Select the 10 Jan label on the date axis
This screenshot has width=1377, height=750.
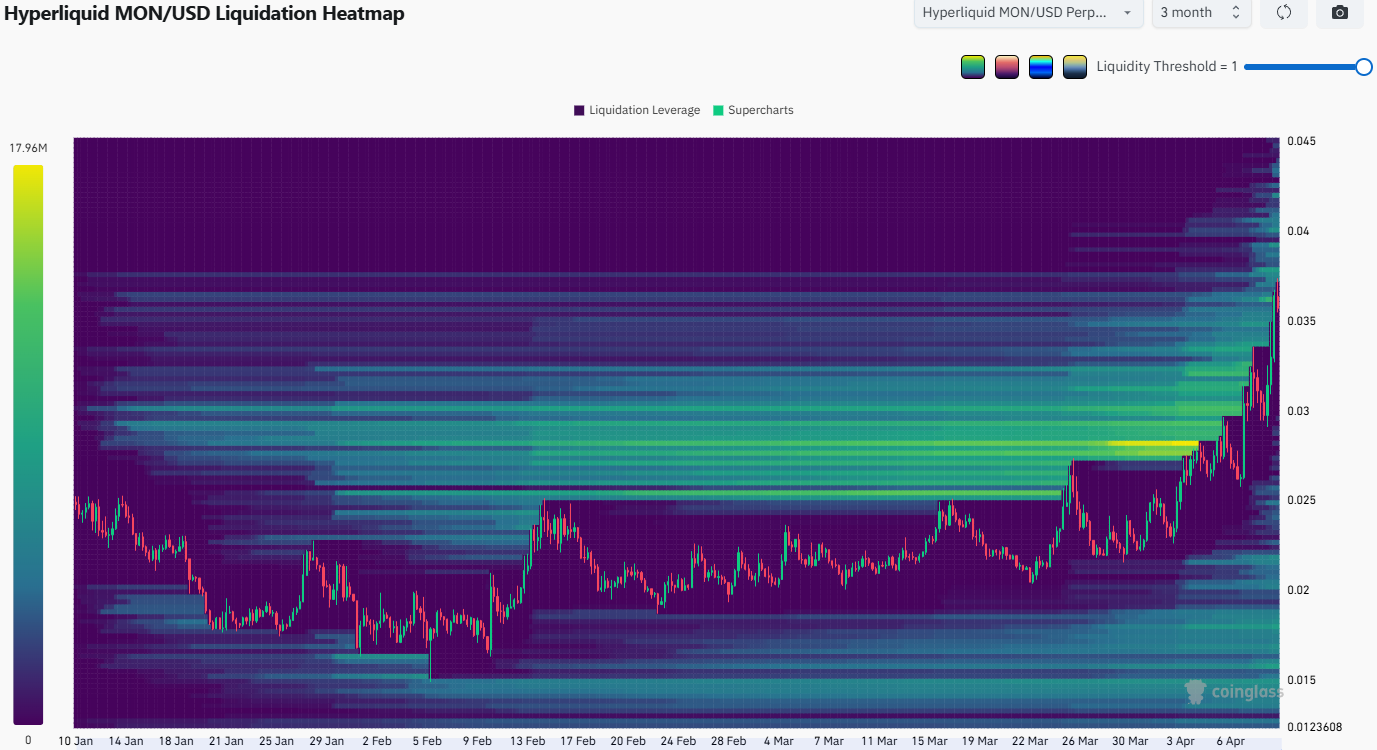click(x=75, y=741)
